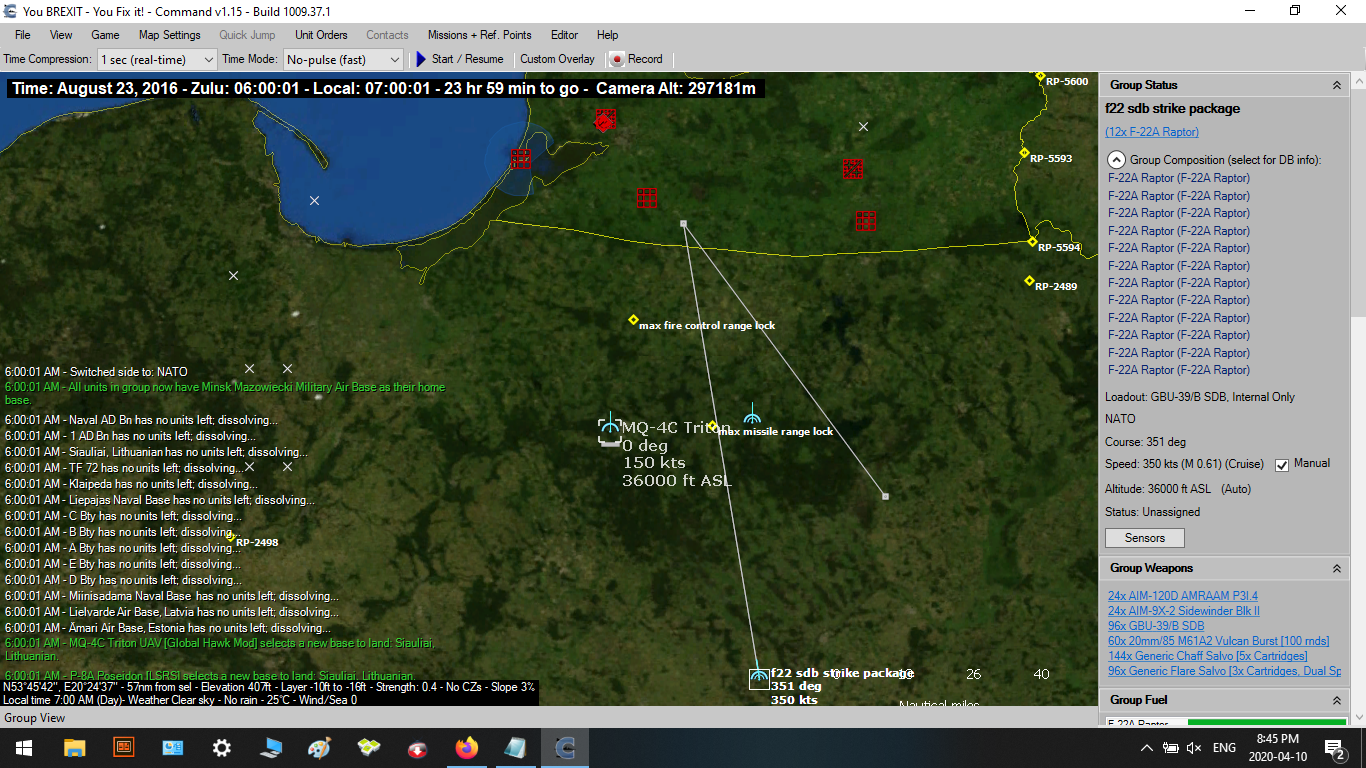Open the Missions + Ref. Points menu
The width and height of the screenshot is (1366, 768).
(x=480, y=35)
